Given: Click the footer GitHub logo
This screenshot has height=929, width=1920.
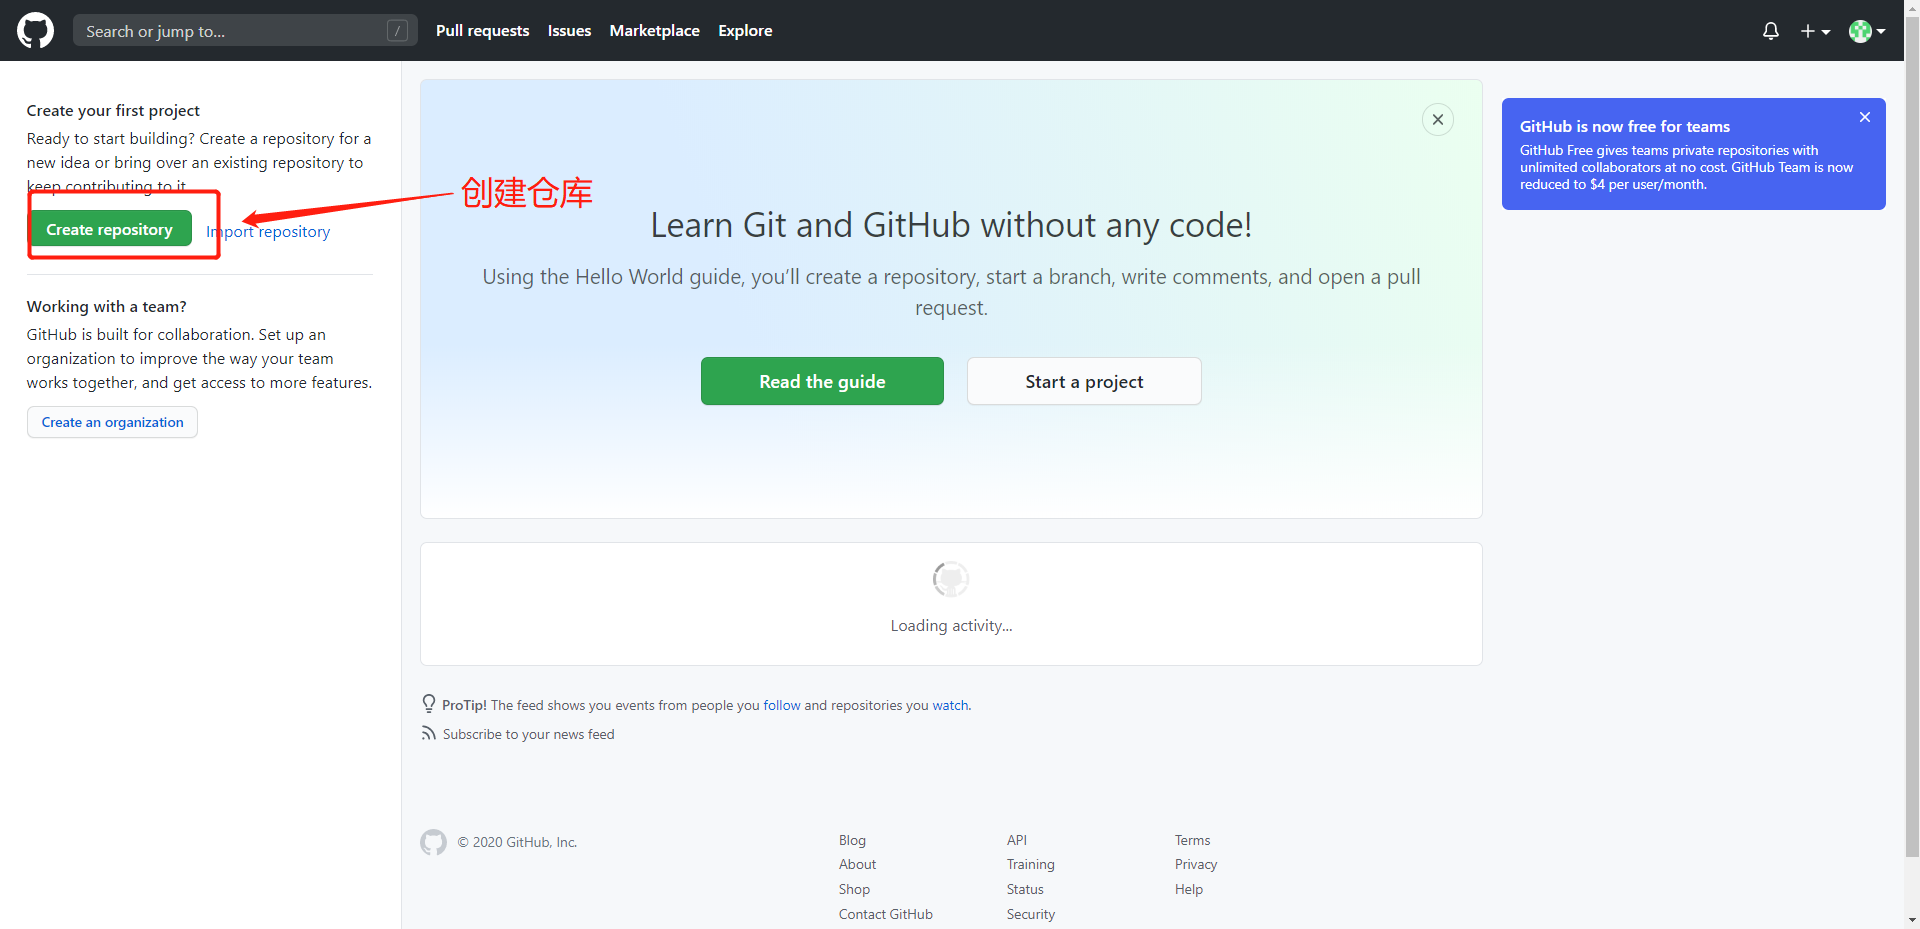Looking at the screenshot, I should click(x=433, y=842).
